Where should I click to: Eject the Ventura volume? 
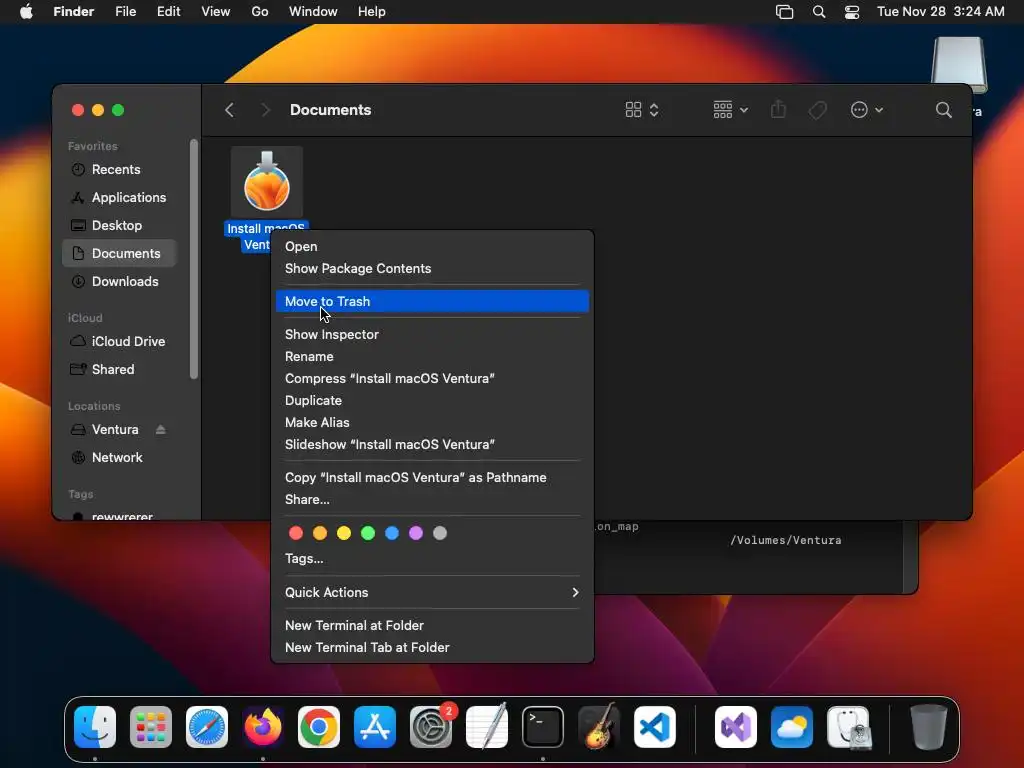(x=161, y=430)
